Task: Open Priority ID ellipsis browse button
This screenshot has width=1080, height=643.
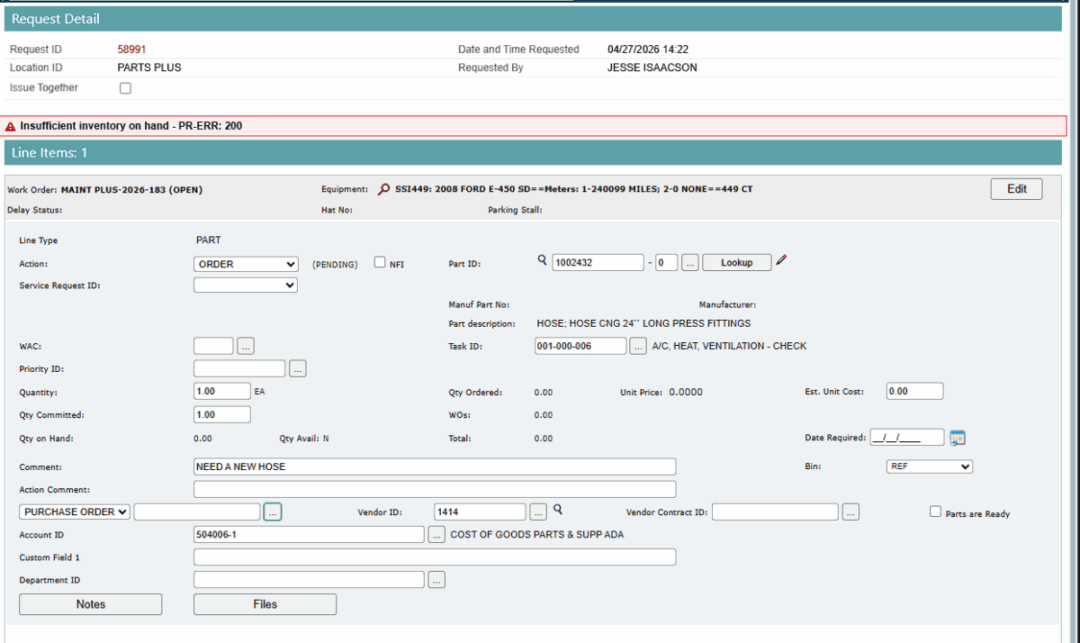Action: point(298,369)
